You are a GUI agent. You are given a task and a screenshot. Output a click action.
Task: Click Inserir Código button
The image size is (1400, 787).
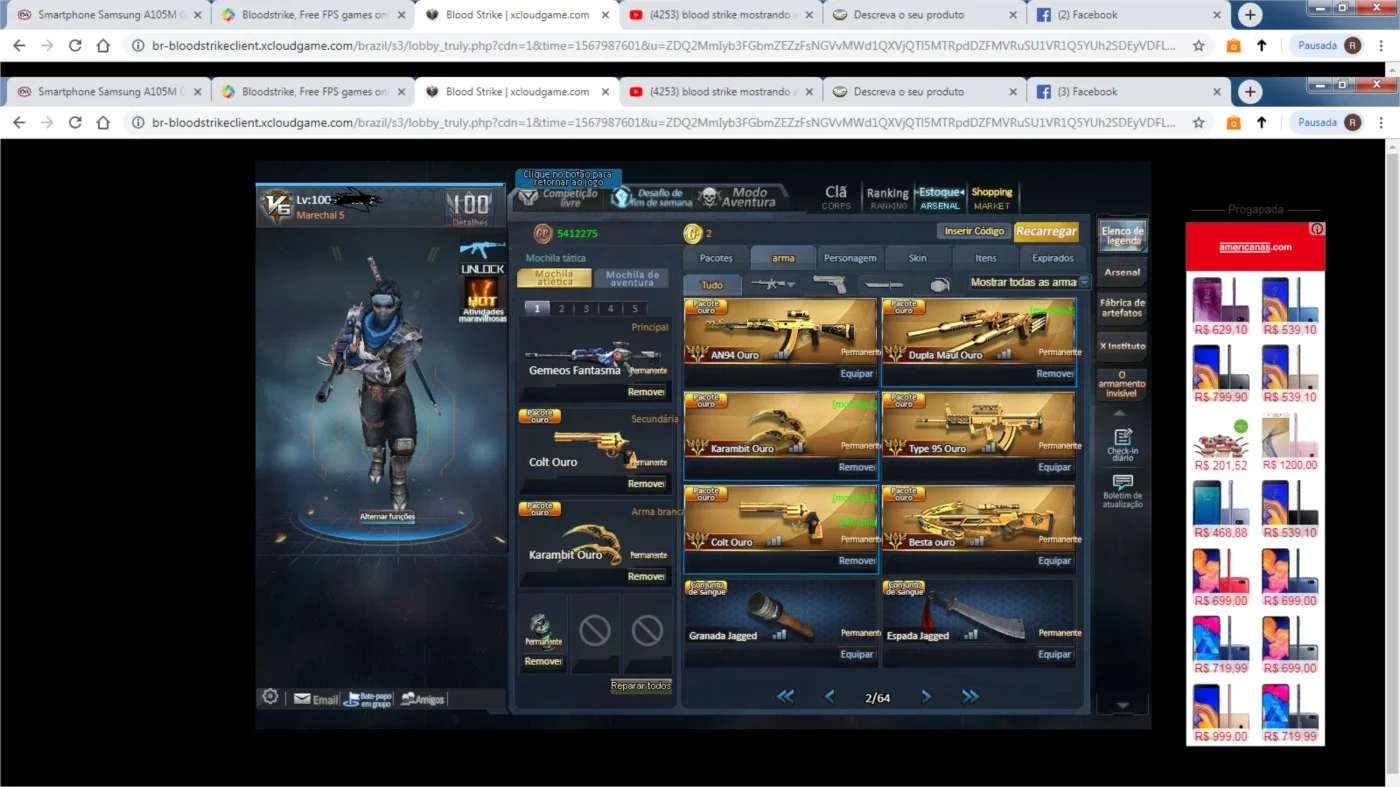click(974, 231)
